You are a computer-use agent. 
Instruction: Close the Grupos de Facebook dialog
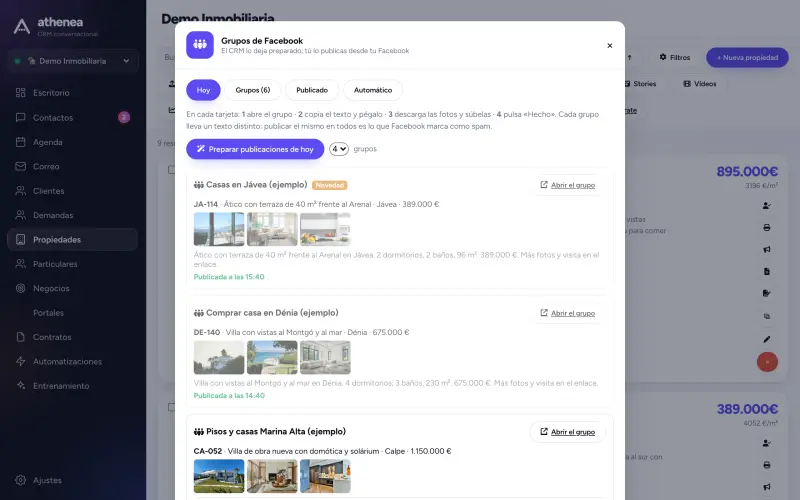click(610, 45)
